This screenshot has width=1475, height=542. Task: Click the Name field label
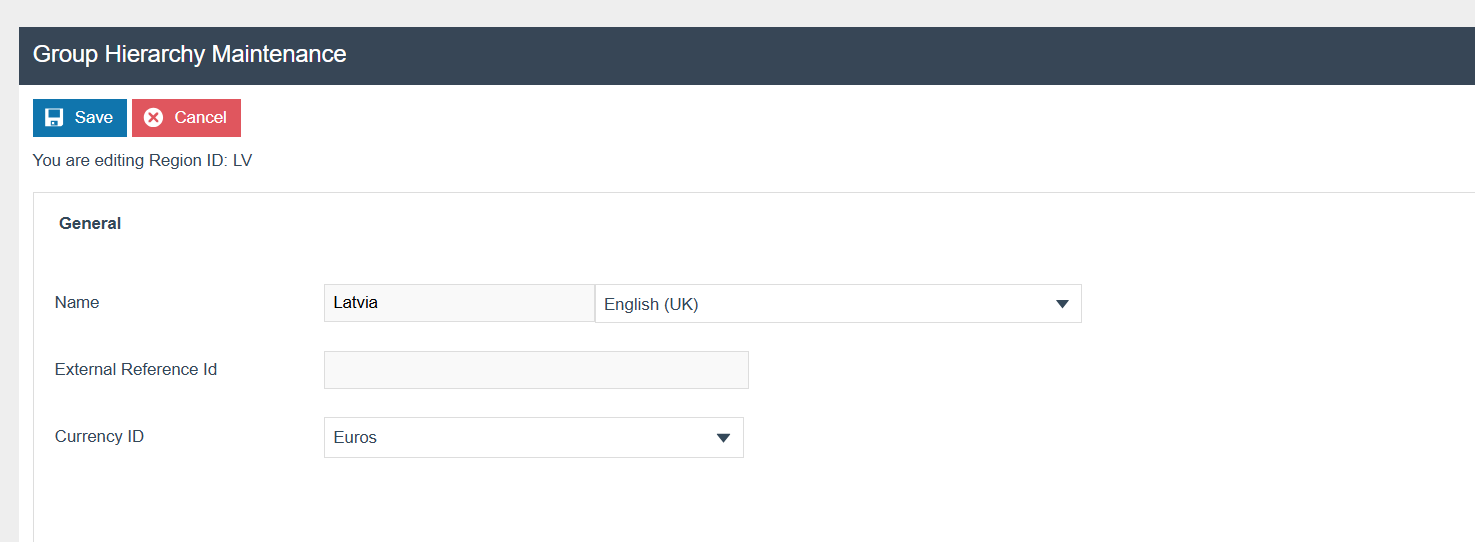point(77,303)
